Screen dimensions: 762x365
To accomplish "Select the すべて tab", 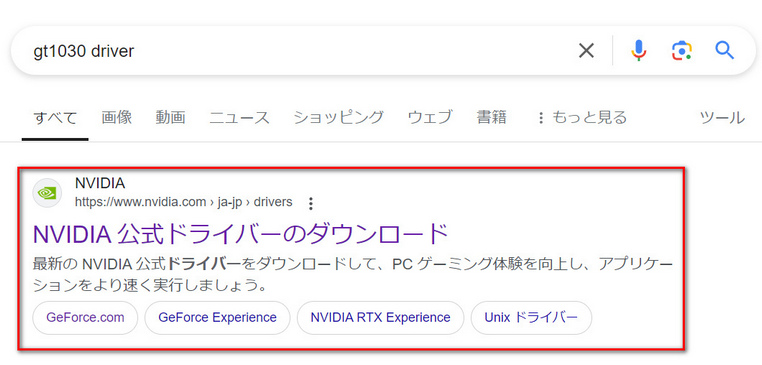I will pyautogui.click(x=55, y=118).
